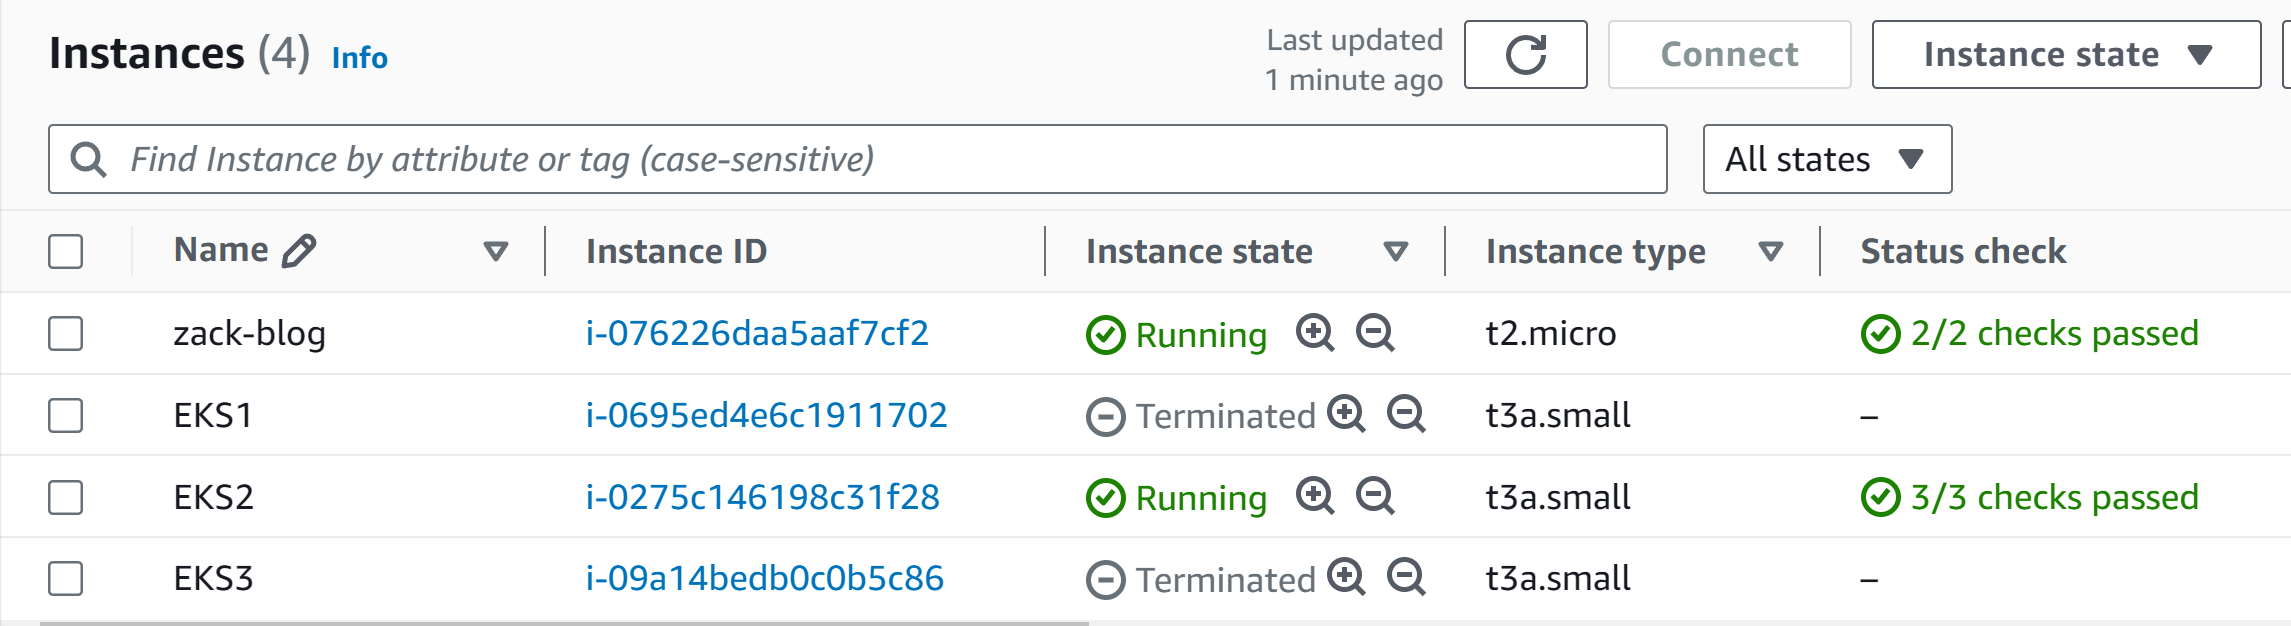The height and width of the screenshot is (626, 2291).
Task: Click zoom-out icon beside EKS3 Terminated
Action: pyautogui.click(x=1406, y=577)
